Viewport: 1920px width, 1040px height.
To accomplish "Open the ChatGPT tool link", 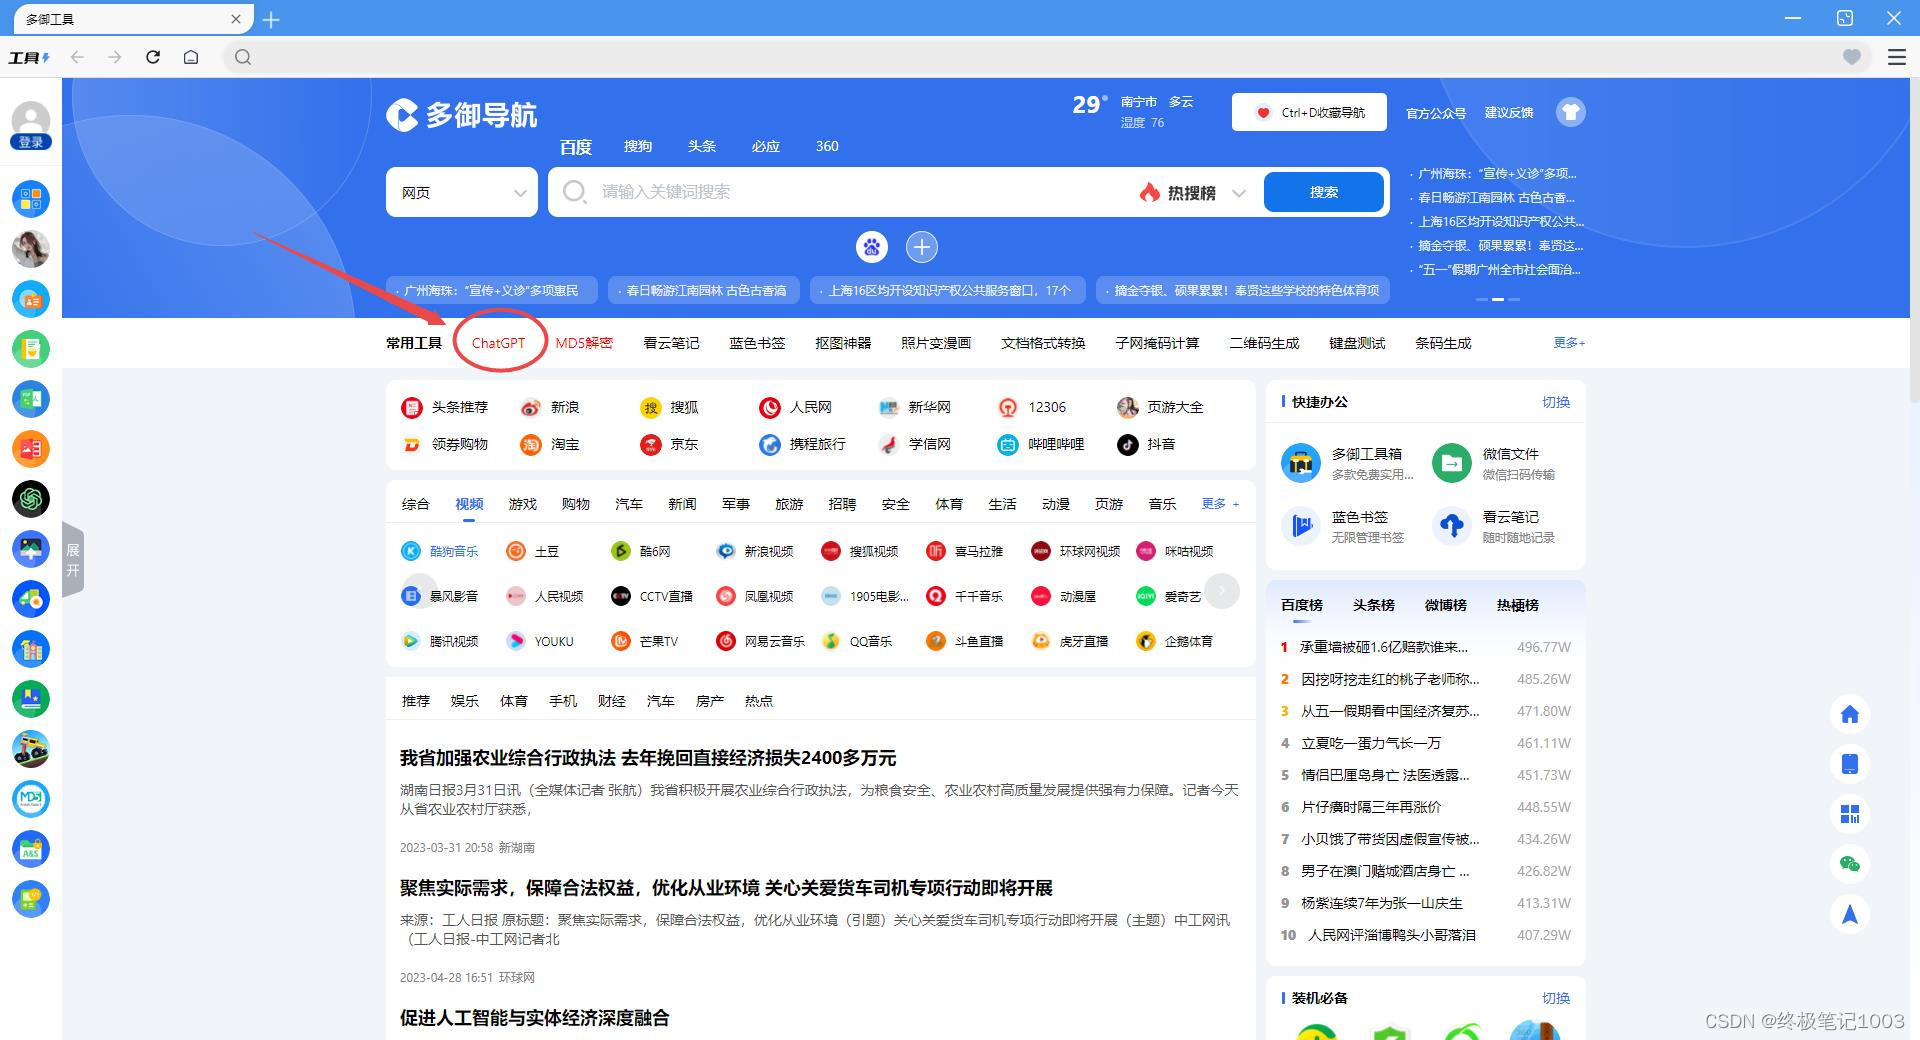I will 498,343.
